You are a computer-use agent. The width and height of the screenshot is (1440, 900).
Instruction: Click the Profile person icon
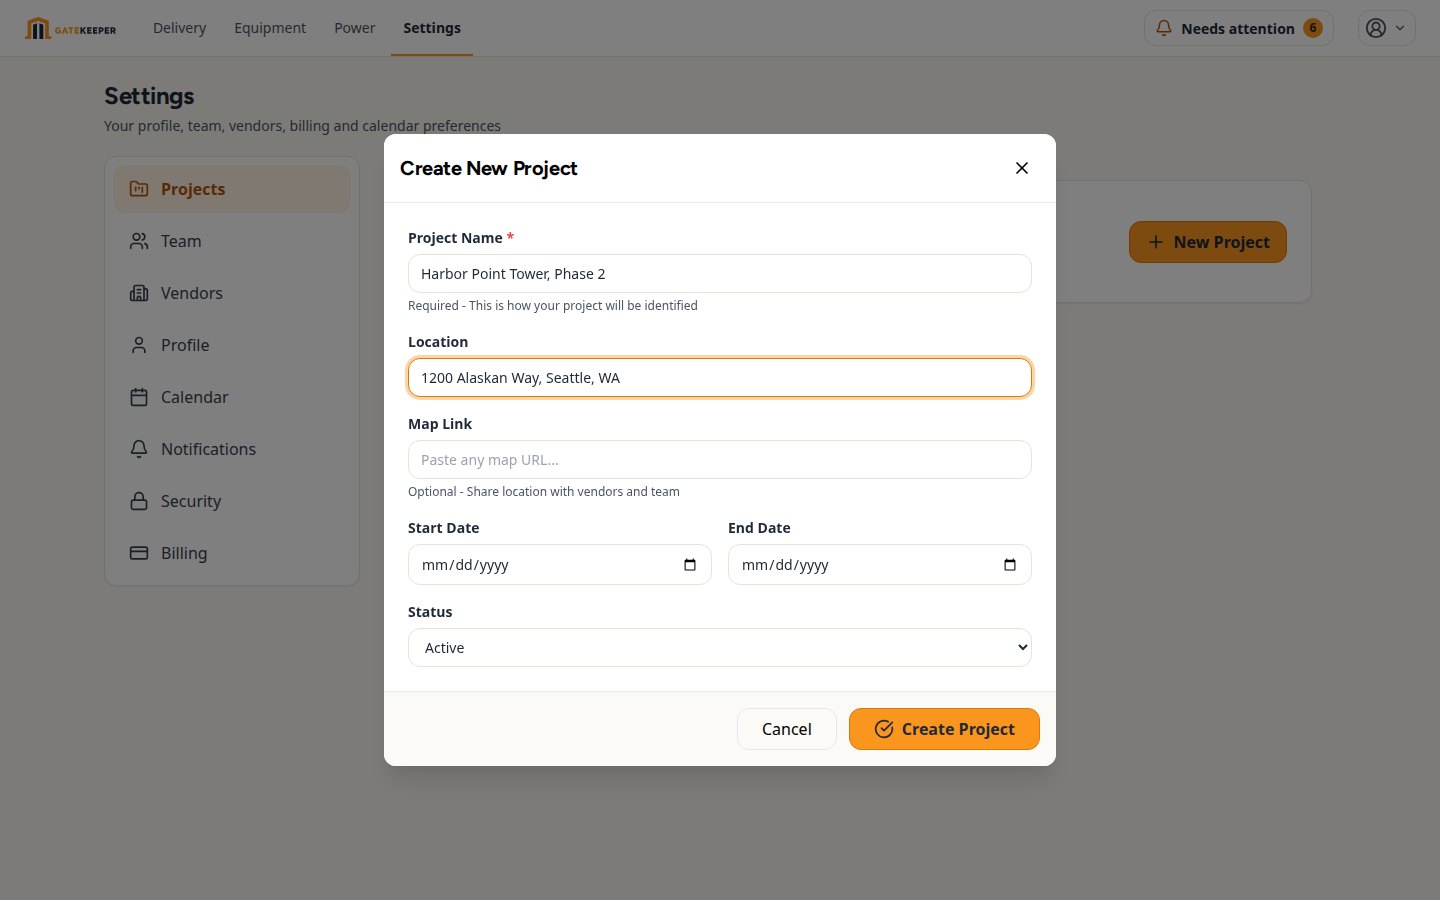tap(139, 345)
